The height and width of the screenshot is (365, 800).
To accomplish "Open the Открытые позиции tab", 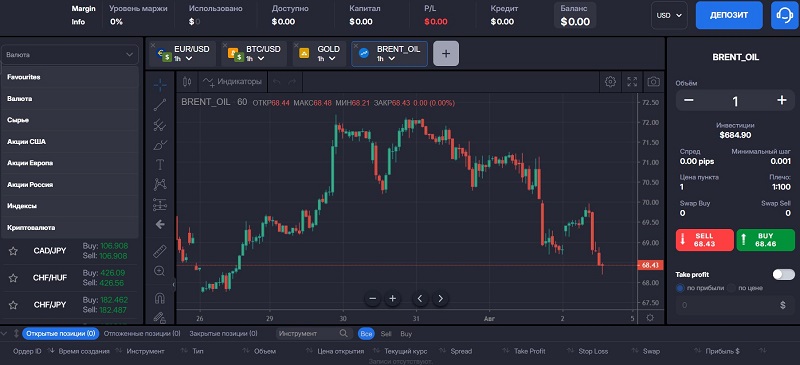I will coord(60,334).
